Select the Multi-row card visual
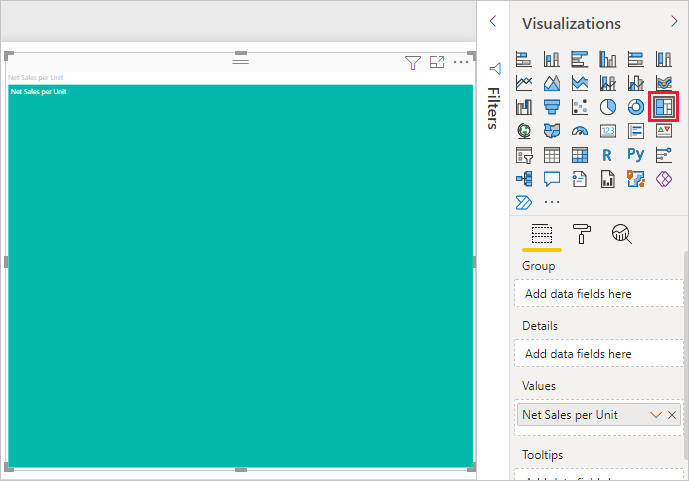Screen dimensions: 689x481 (636, 130)
